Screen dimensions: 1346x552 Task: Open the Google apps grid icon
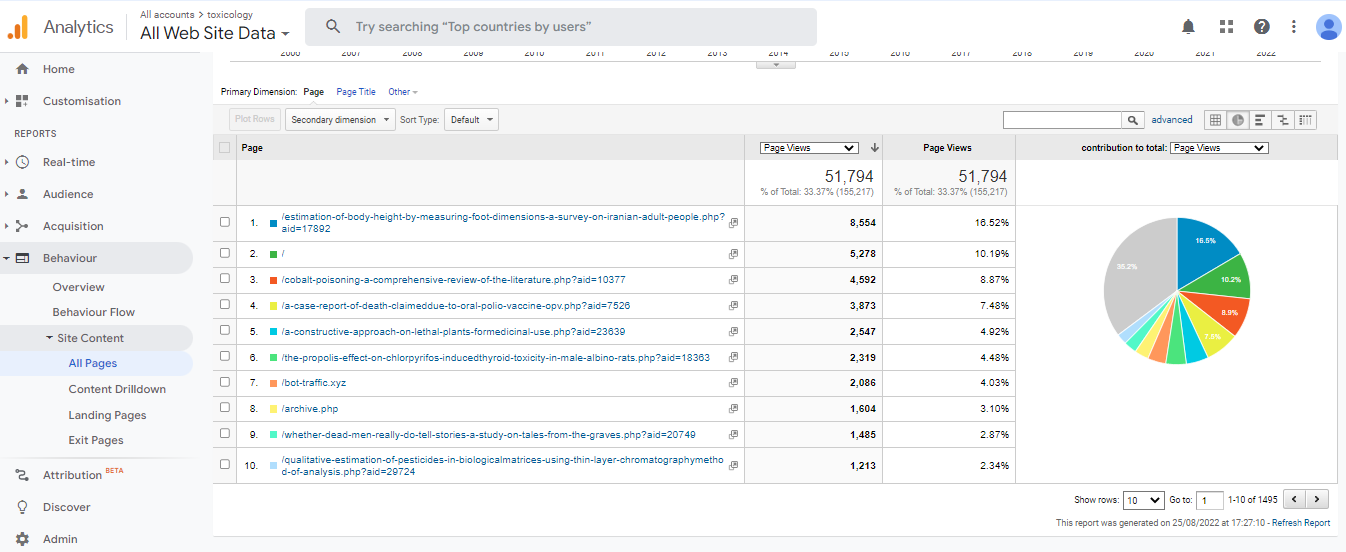[x=1226, y=27]
